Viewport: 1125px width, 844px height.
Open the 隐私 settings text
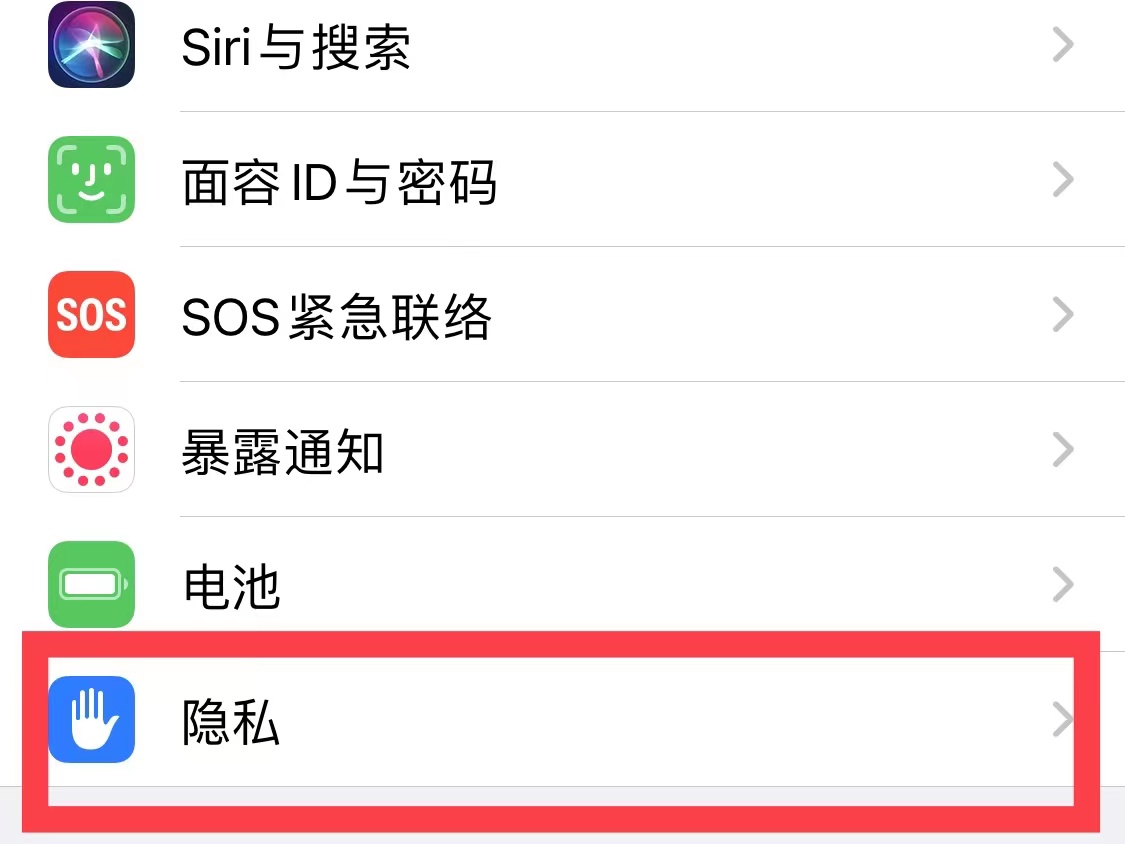tap(230, 722)
